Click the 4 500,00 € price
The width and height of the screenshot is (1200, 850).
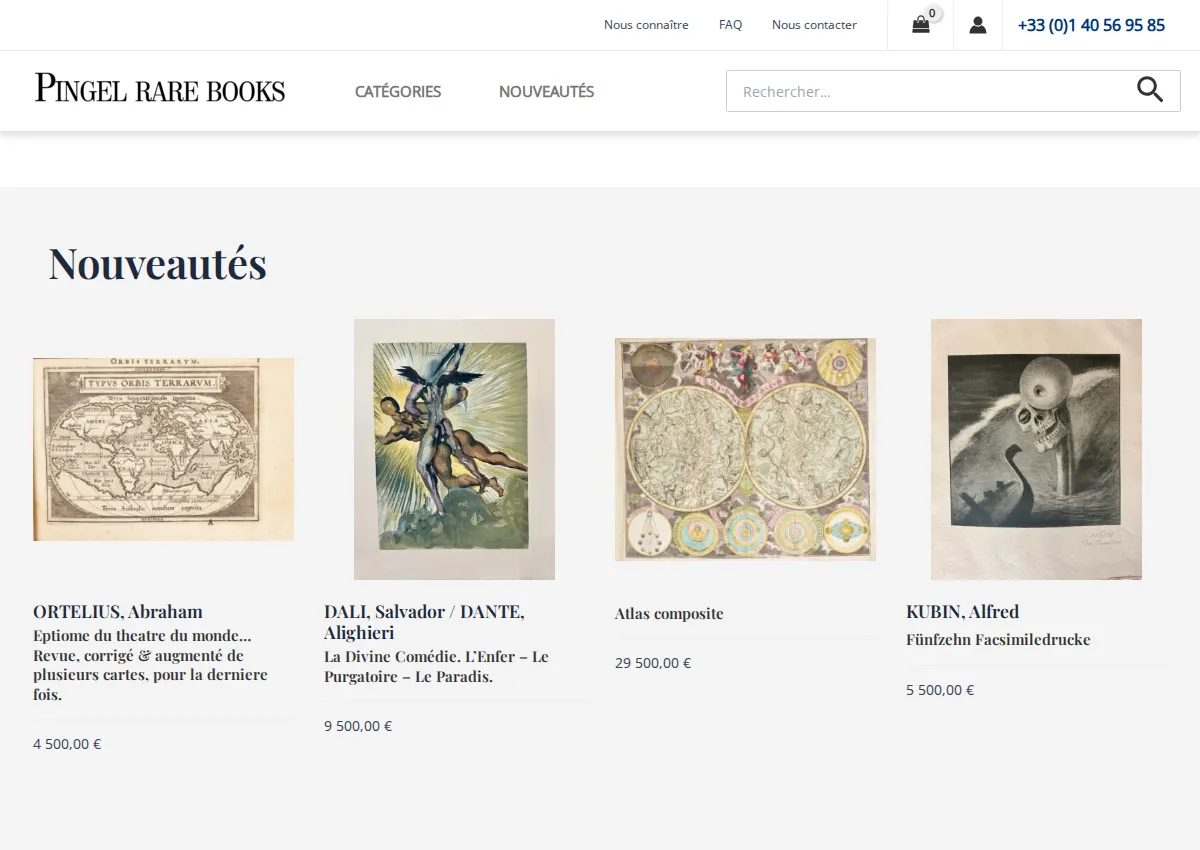point(67,744)
